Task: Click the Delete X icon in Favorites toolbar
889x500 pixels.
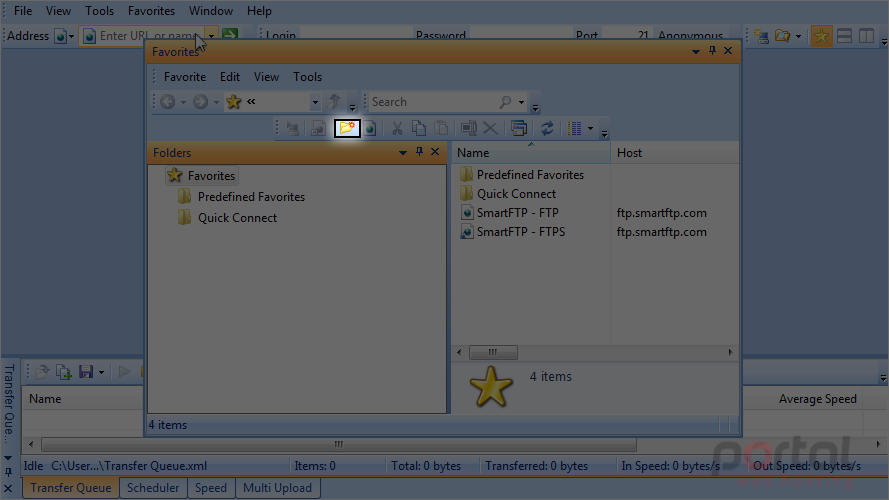Action: click(490, 129)
